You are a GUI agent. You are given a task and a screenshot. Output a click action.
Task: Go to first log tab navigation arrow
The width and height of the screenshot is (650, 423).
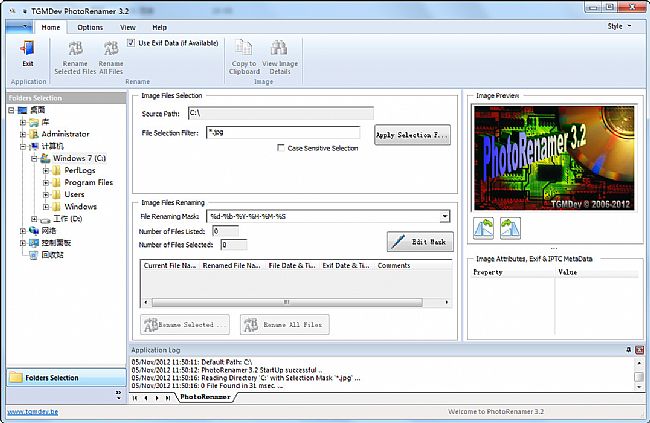[135, 398]
